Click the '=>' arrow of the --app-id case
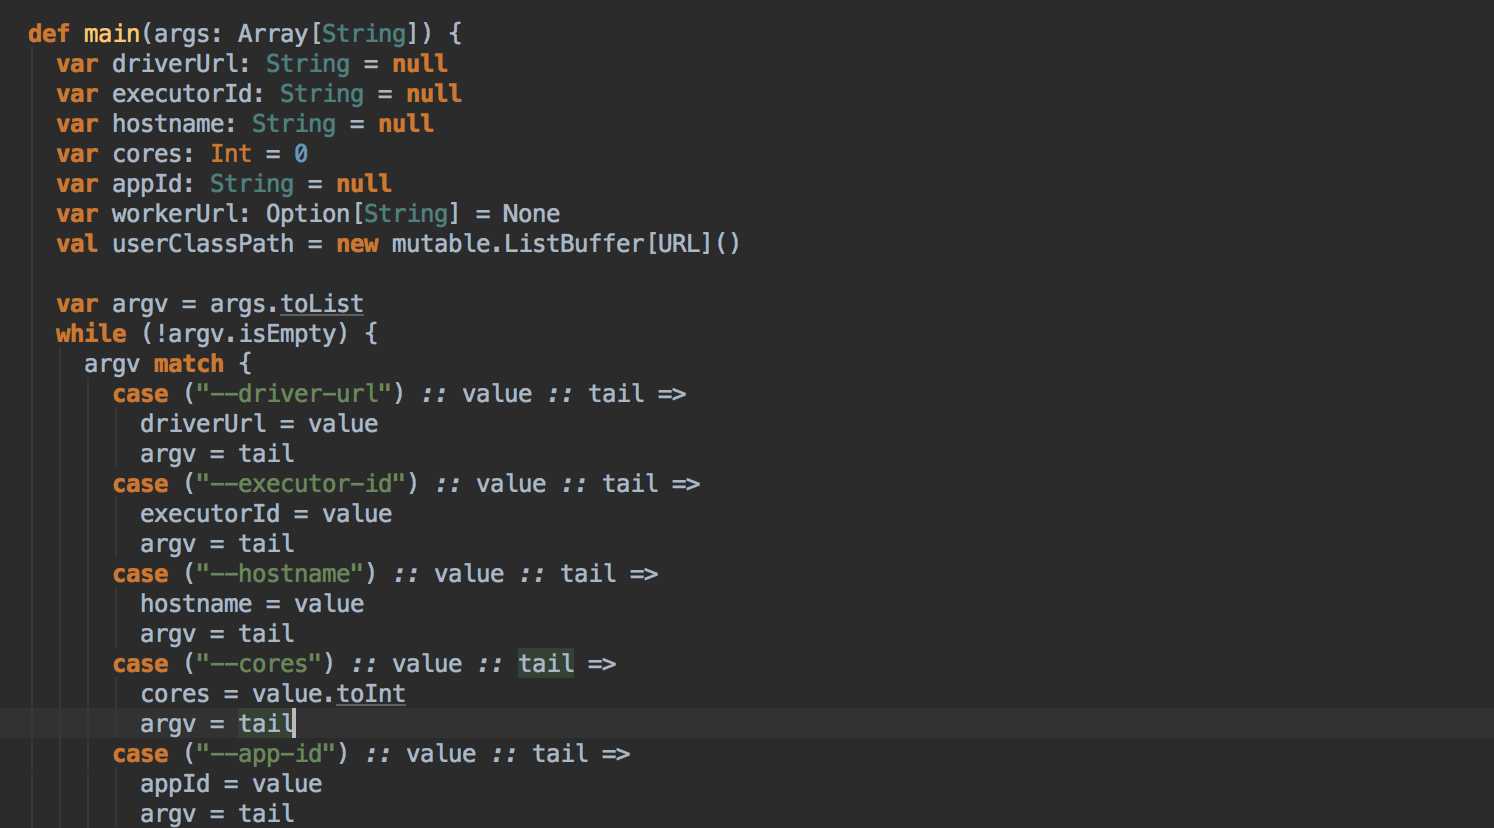The width and height of the screenshot is (1494, 828). (x=616, y=754)
